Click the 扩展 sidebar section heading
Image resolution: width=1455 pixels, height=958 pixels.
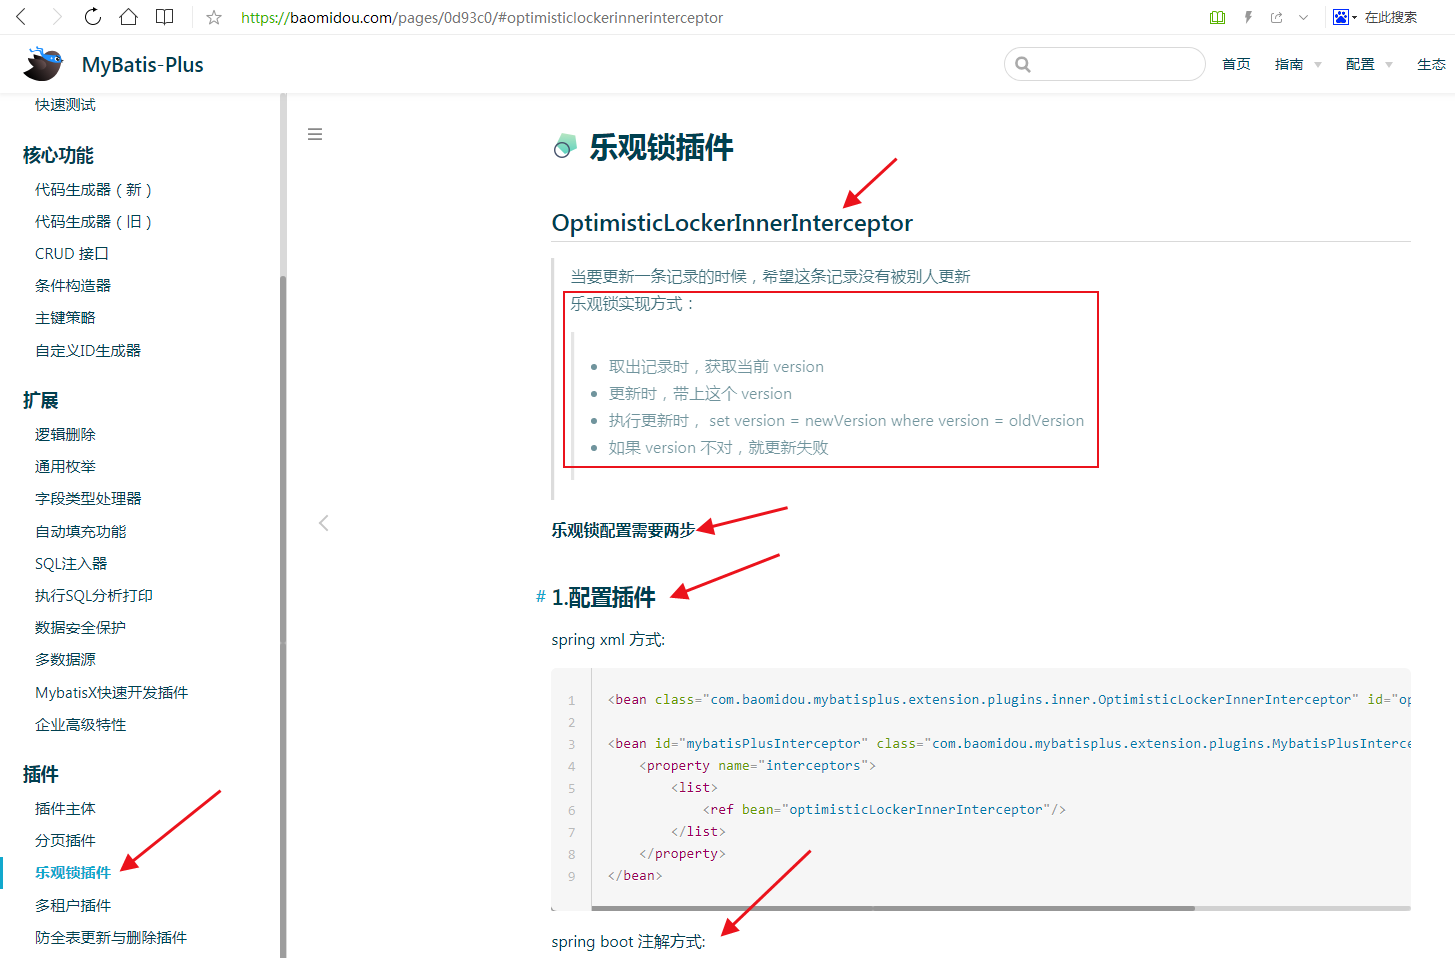click(41, 400)
